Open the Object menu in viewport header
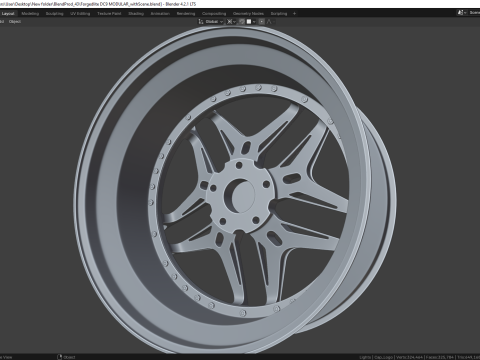The height and width of the screenshot is (360, 480). point(15,22)
